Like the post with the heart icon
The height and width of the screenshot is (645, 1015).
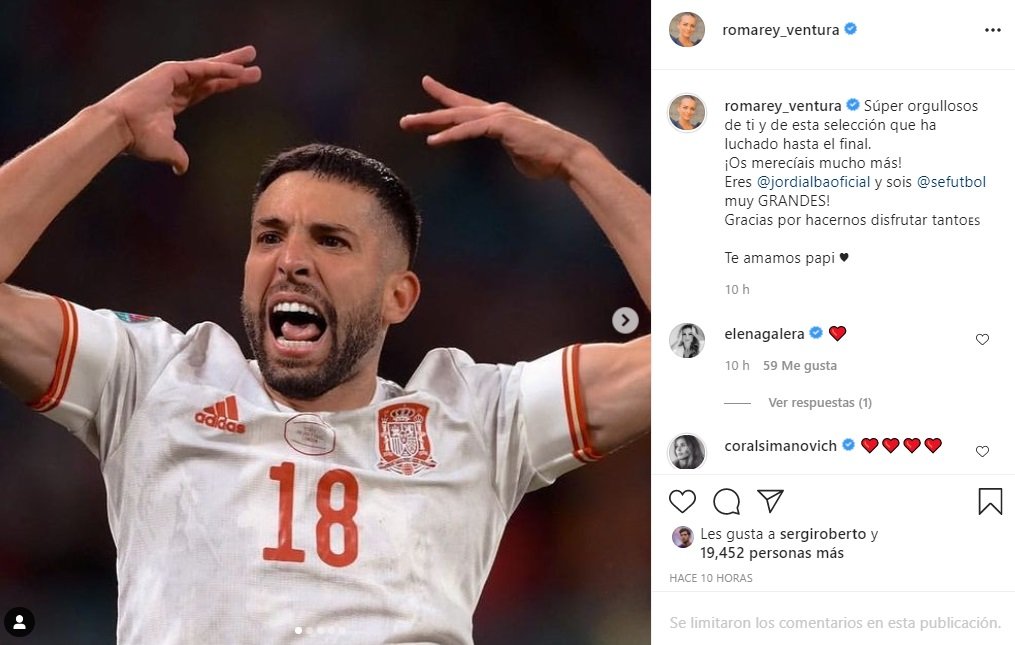pyautogui.click(x=682, y=501)
